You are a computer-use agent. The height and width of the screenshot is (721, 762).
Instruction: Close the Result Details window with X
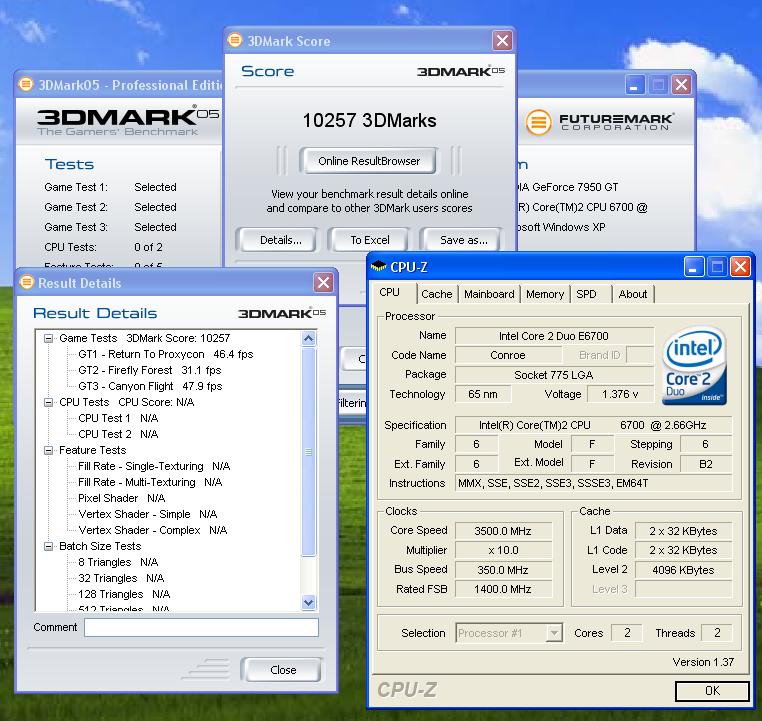click(x=323, y=282)
